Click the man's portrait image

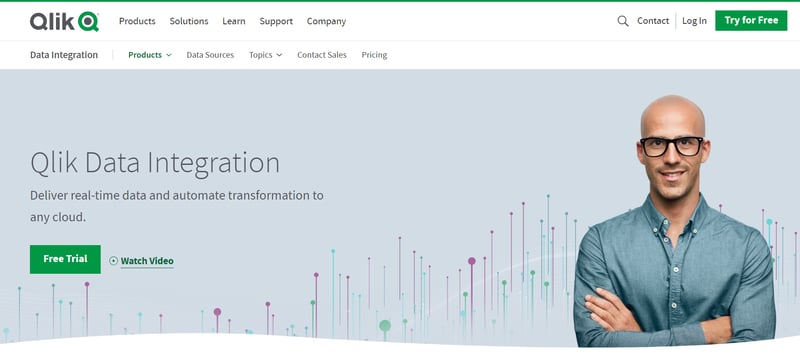click(674, 221)
